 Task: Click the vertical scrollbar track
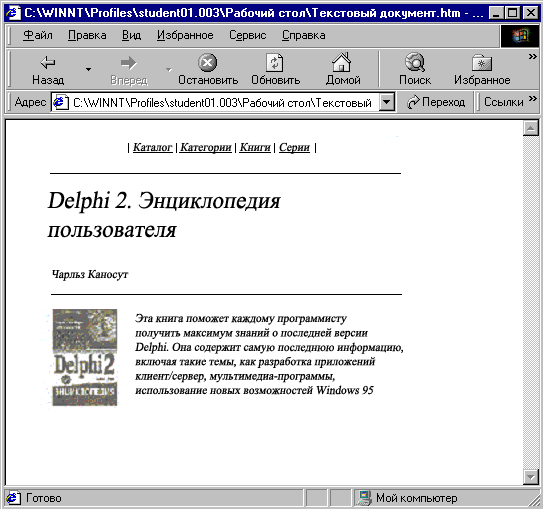coord(531,303)
